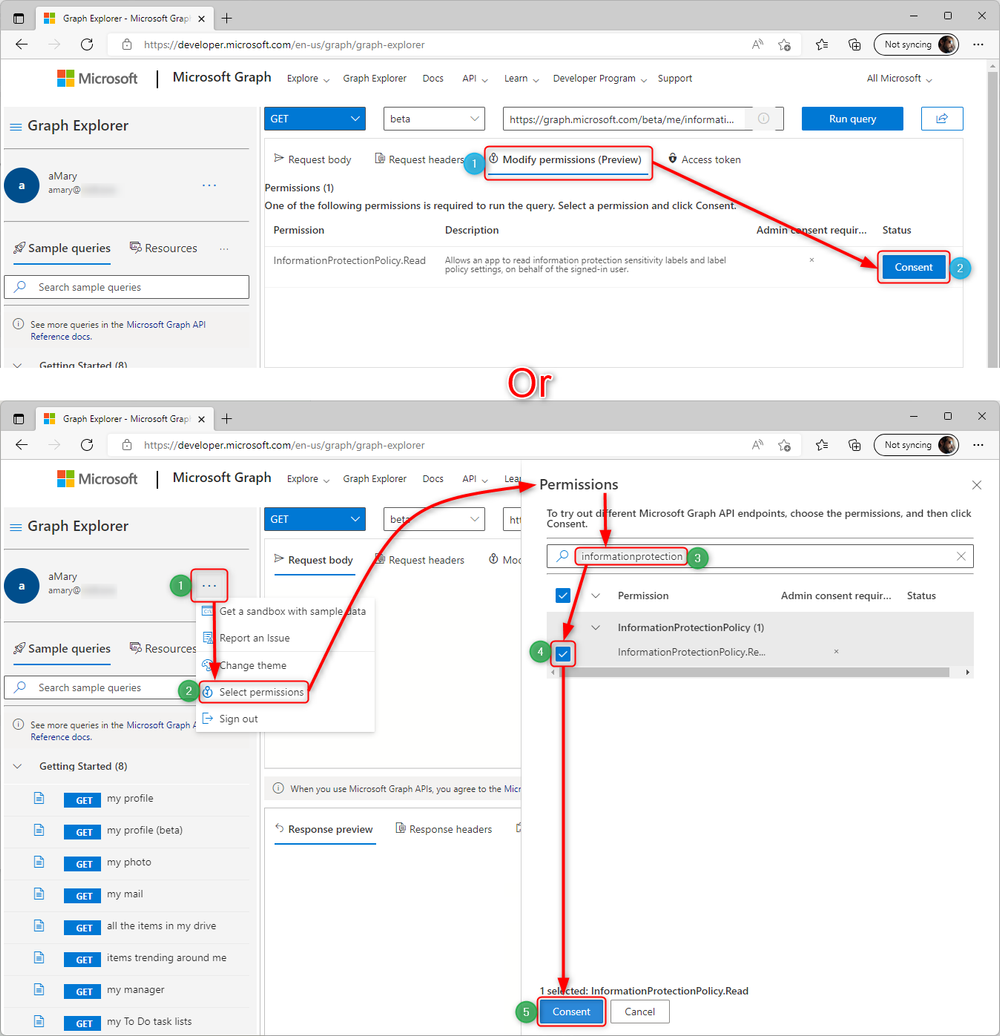The width and height of the screenshot is (1000, 1036).
Task: Open the beta version dropdown in top window
Action: pos(433,119)
